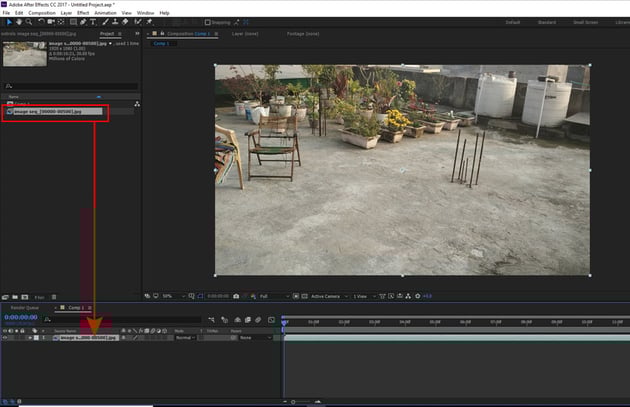
Task: Toggle visibility eye of image sequence layer
Action: (5, 338)
